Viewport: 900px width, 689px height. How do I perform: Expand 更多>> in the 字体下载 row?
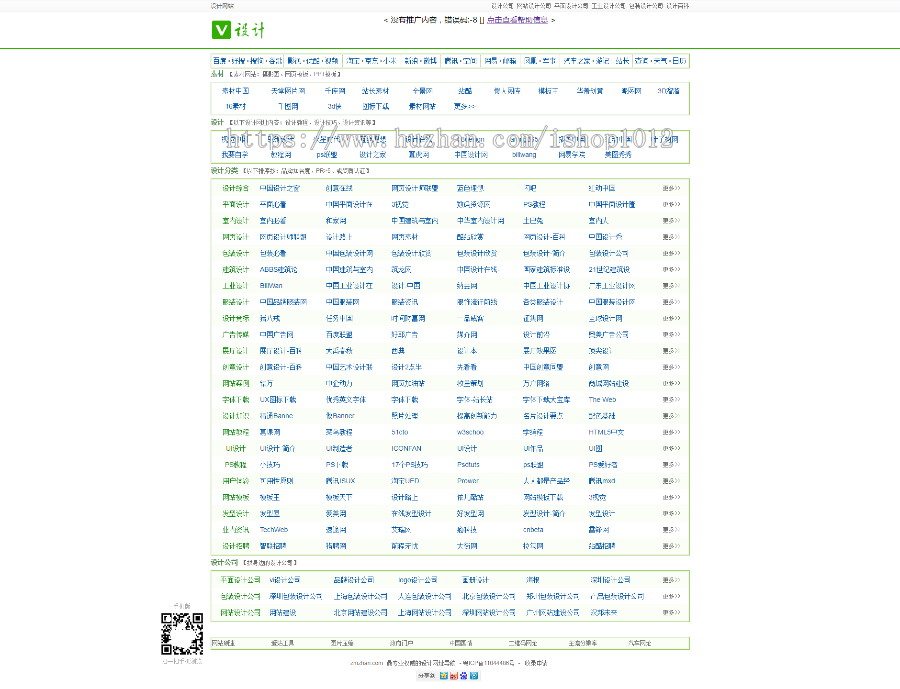click(x=671, y=400)
